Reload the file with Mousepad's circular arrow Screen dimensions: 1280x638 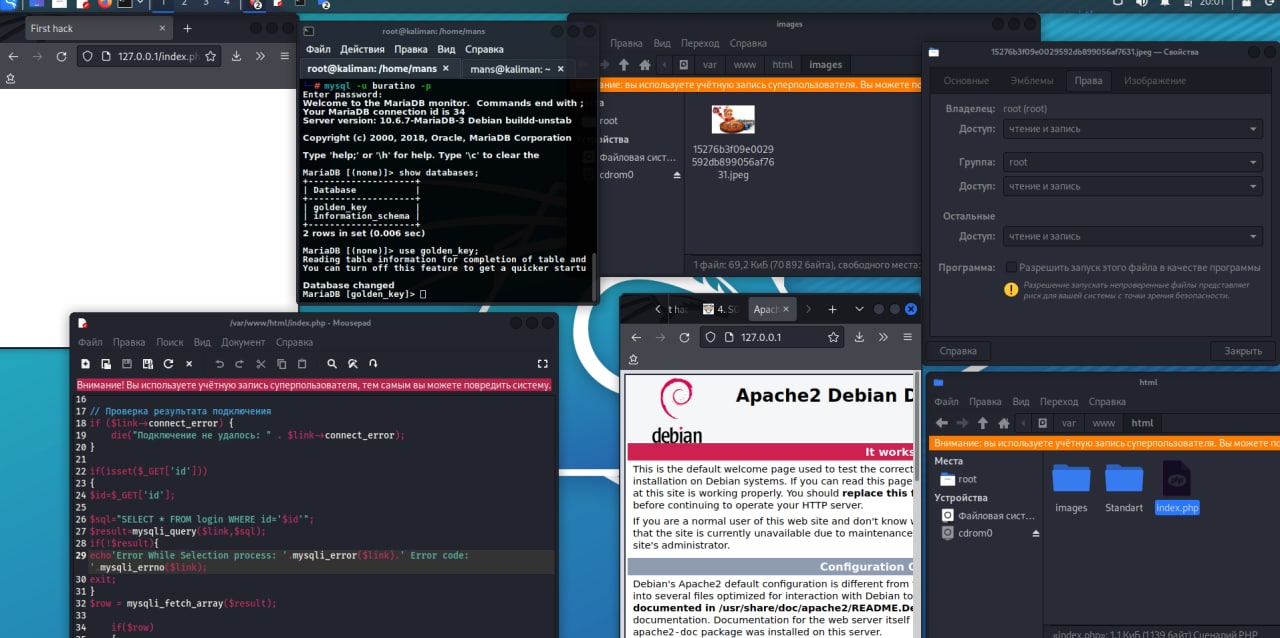(x=168, y=364)
